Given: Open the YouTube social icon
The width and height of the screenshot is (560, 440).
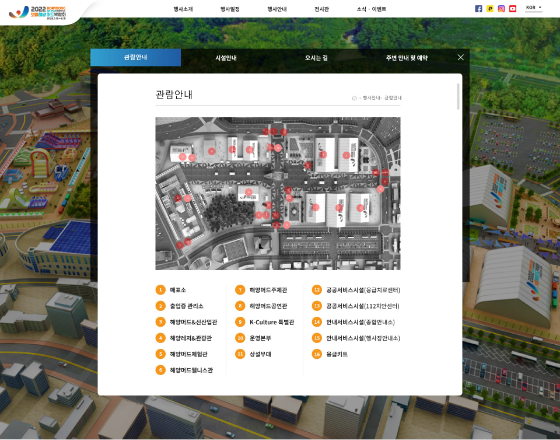Looking at the screenshot, I should [x=512, y=9].
